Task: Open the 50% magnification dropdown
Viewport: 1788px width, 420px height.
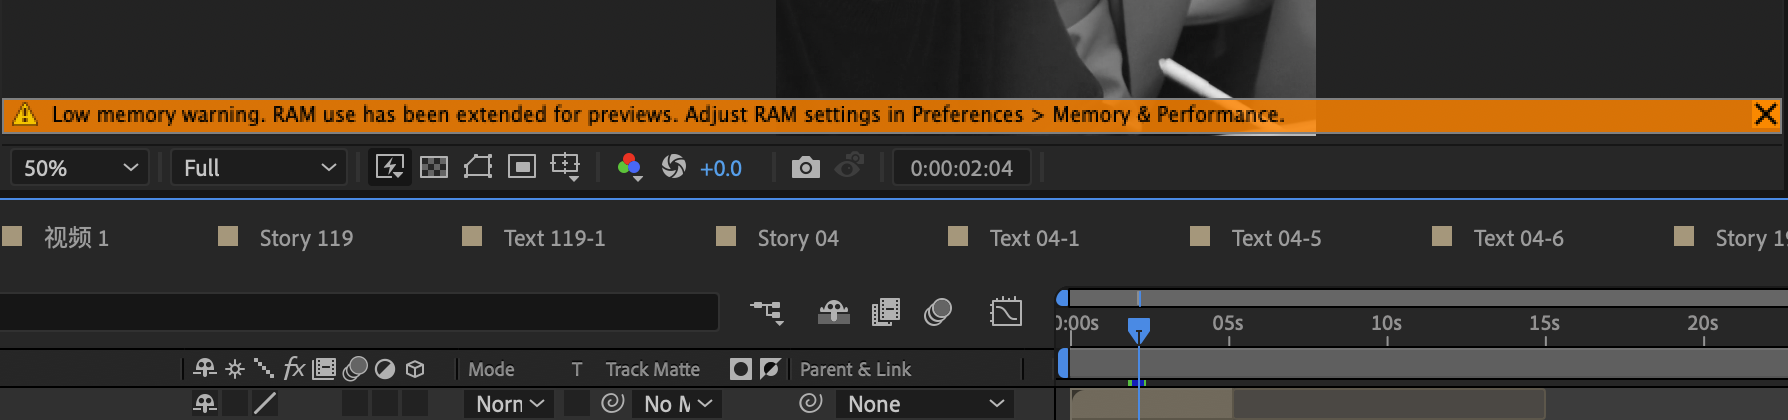Action: click(x=79, y=168)
